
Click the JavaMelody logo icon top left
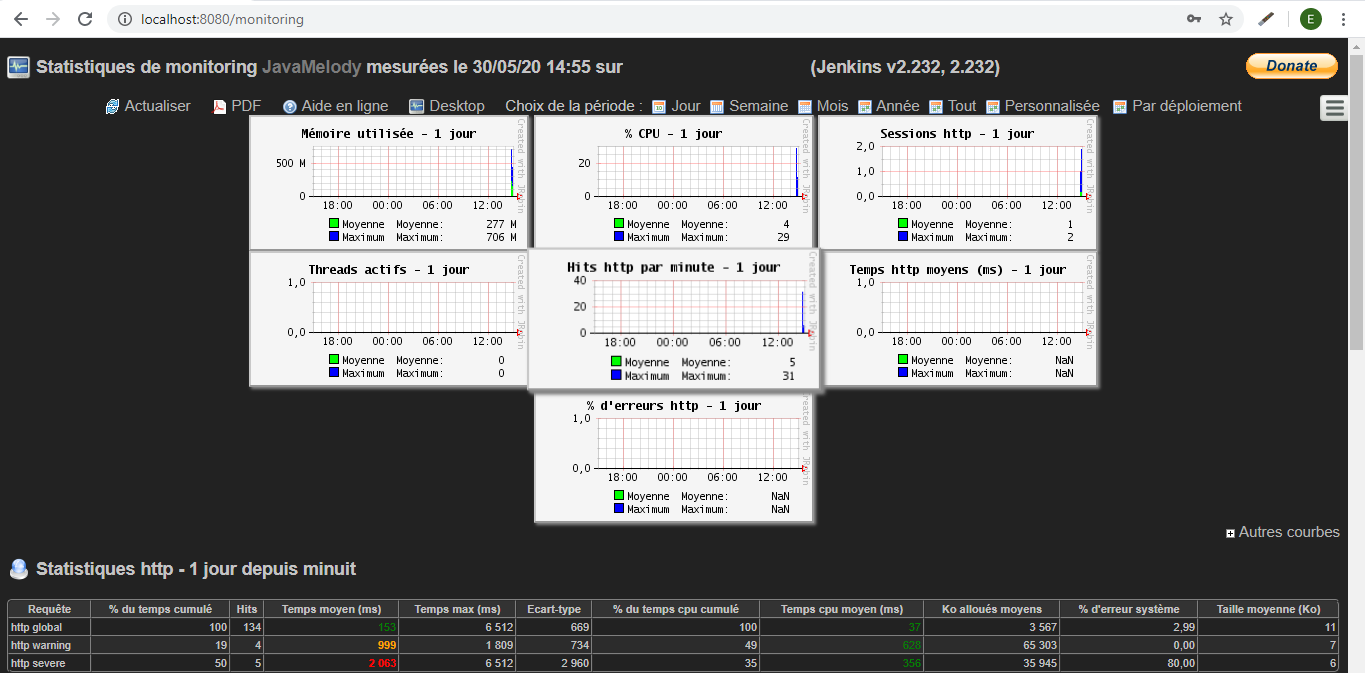pyautogui.click(x=16, y=66)
